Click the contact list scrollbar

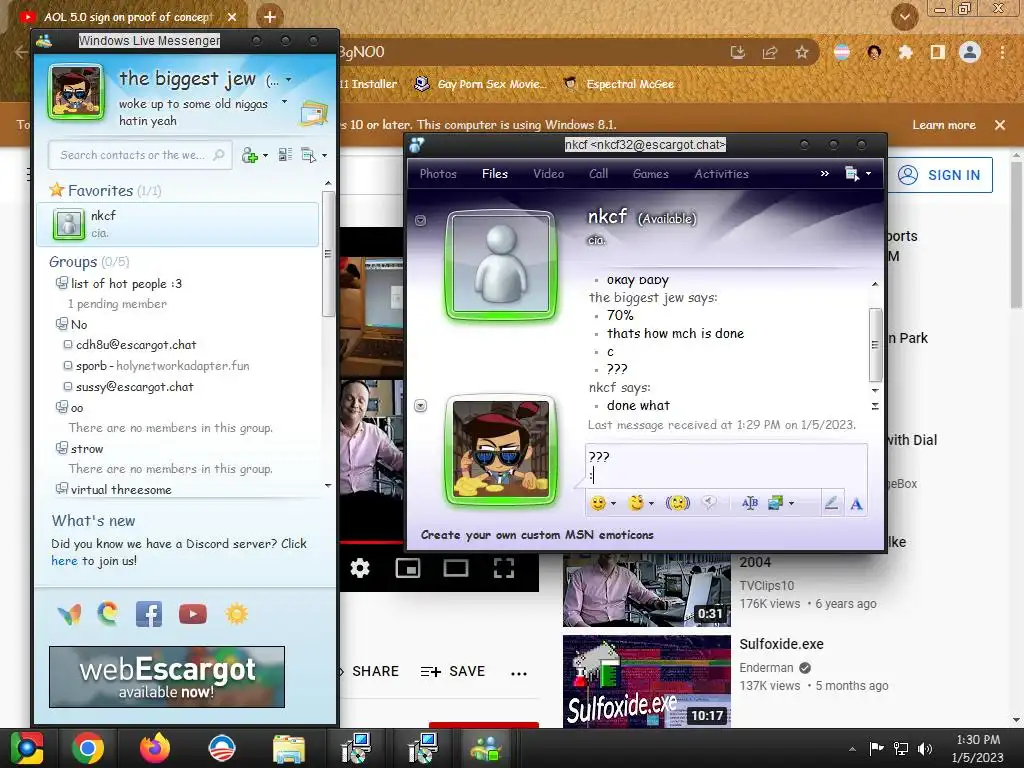(x=328, y=253)
